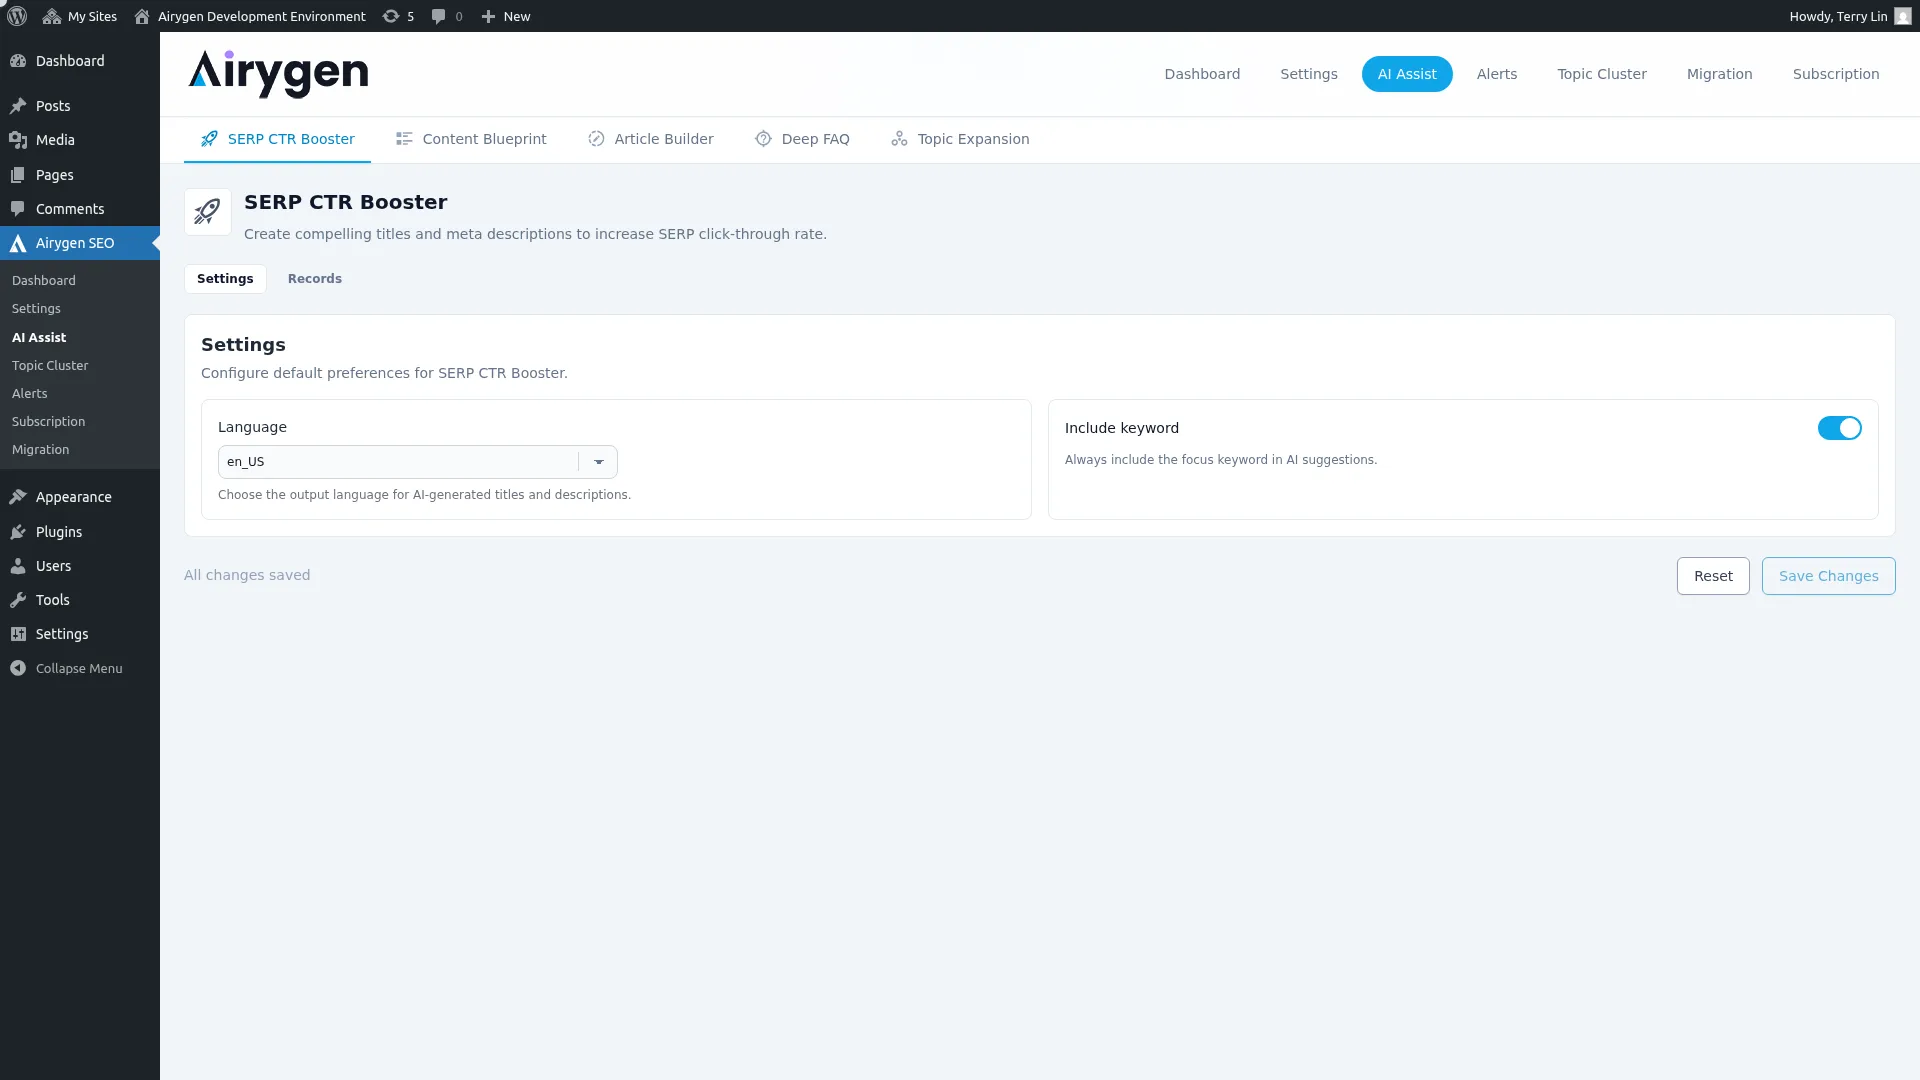Image resolution: width=1920 pixels, height=1080 pixels.
Task: Open the updates icon showing 5
Action: tap(398, 16)
